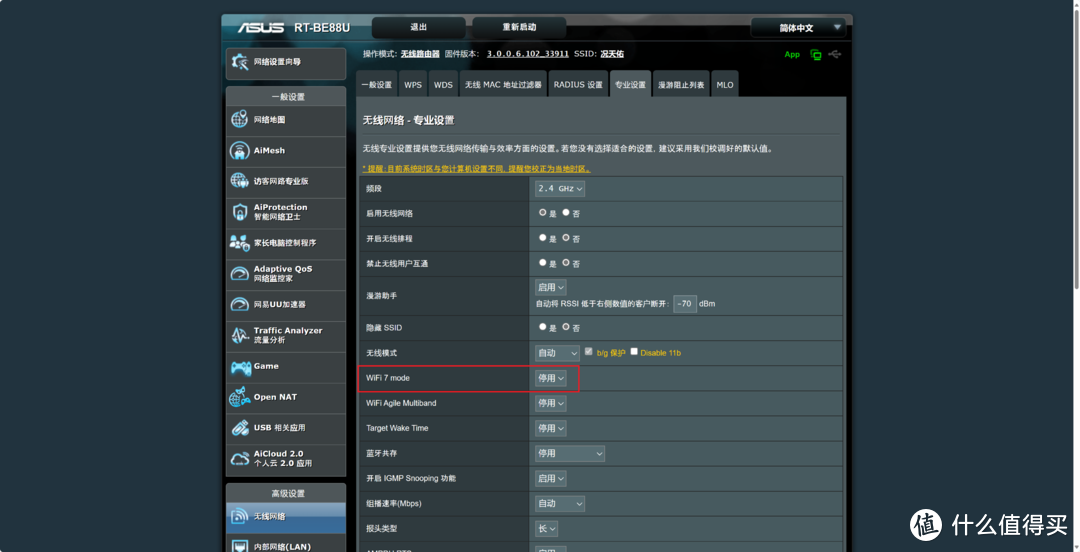
Task: Enable the Disable 11b checkbox
Action: 634,351
